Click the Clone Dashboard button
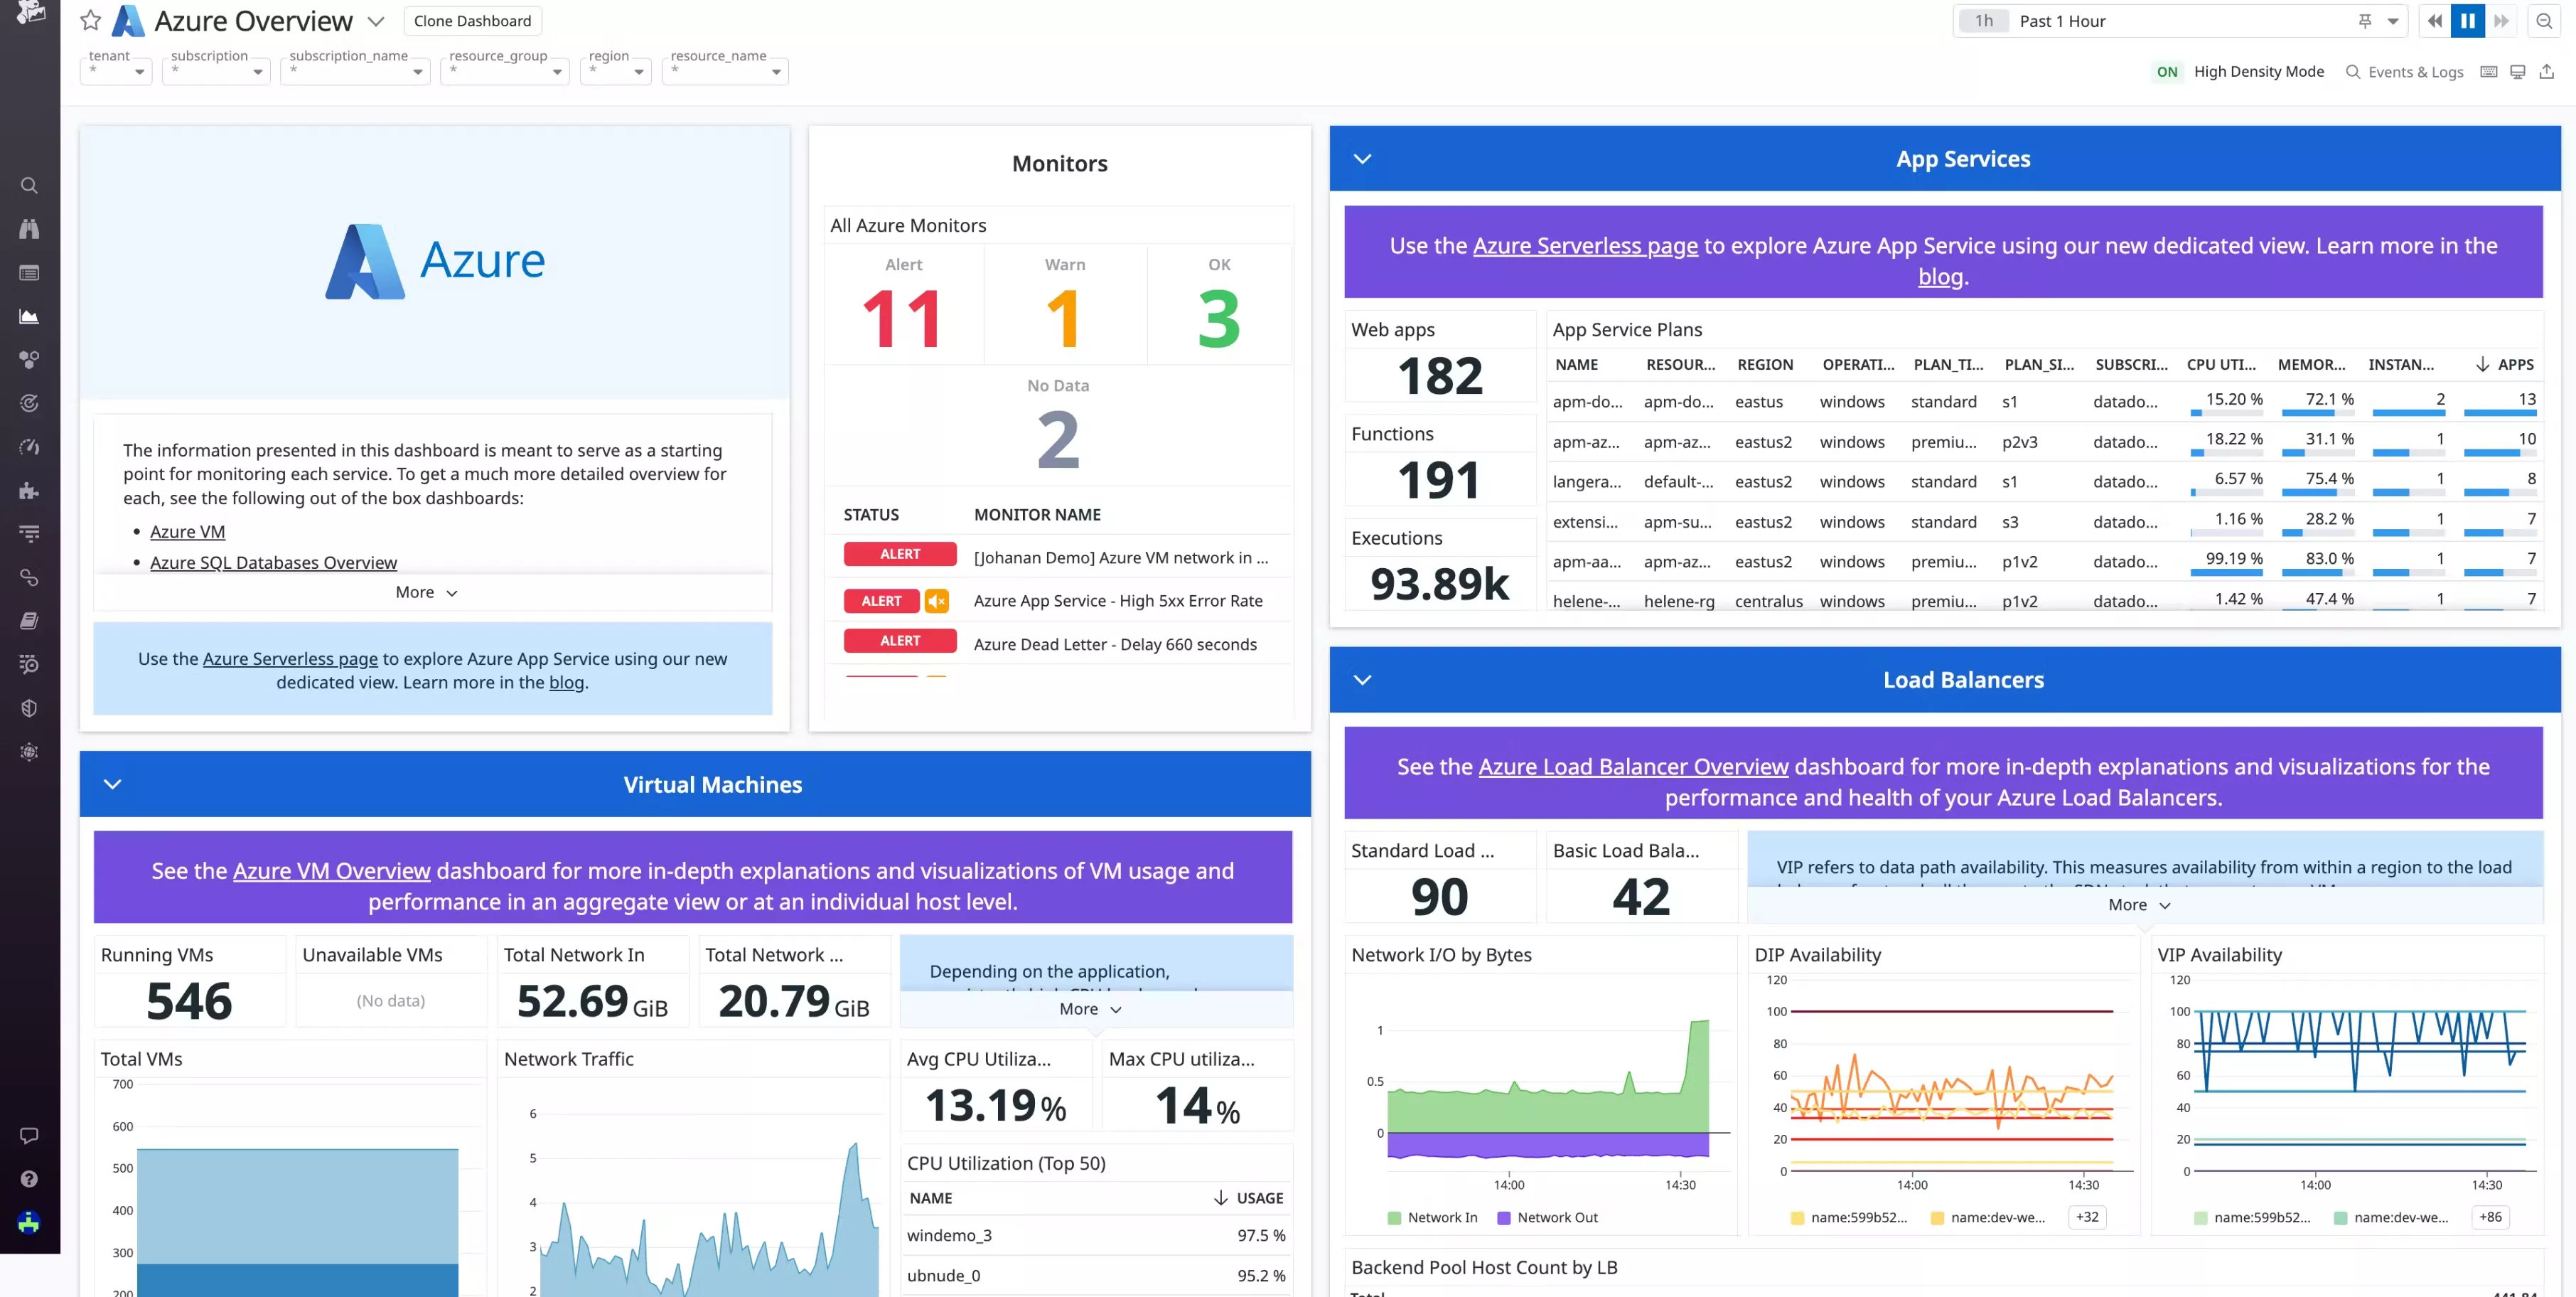 (472, 20)
